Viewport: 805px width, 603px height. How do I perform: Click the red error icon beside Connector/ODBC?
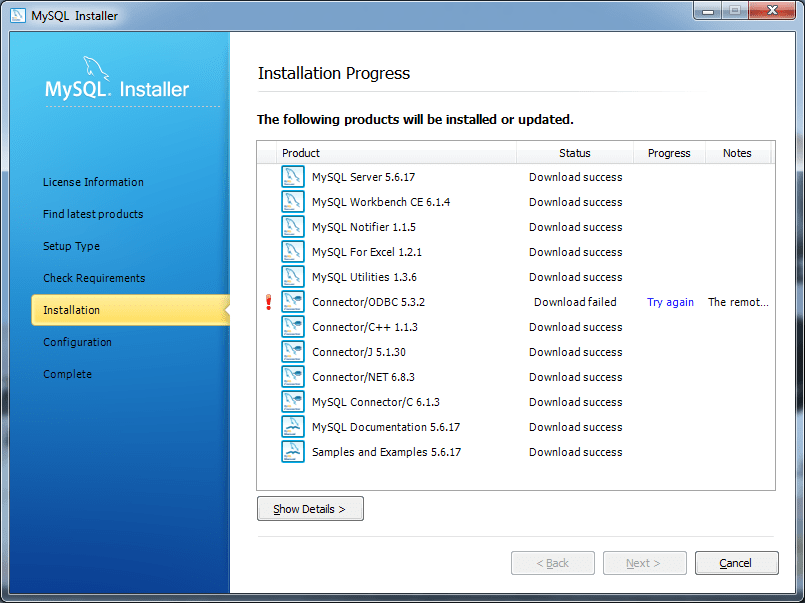click(268, 301)
